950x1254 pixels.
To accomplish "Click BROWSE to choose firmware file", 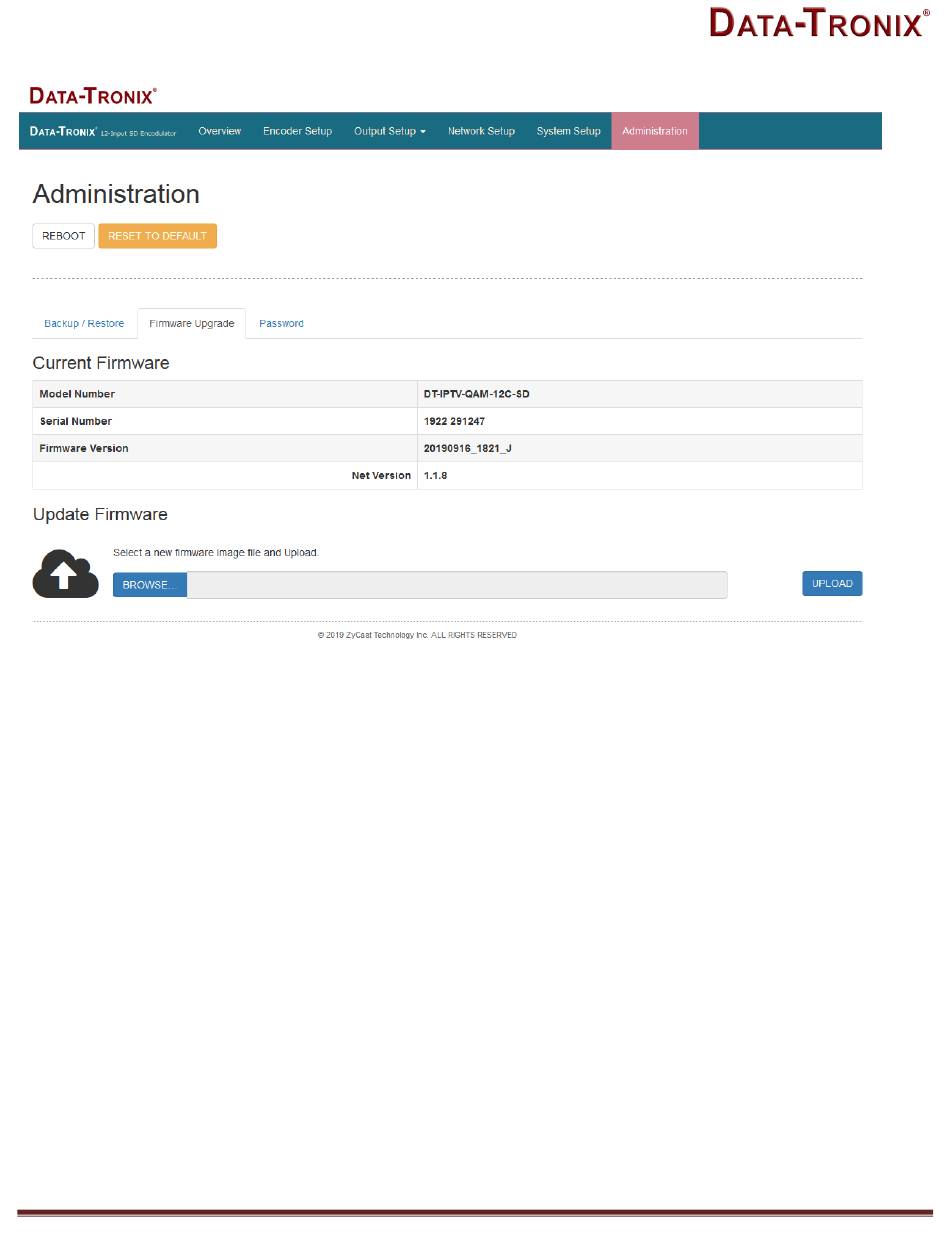I will (x=149, y=585).
